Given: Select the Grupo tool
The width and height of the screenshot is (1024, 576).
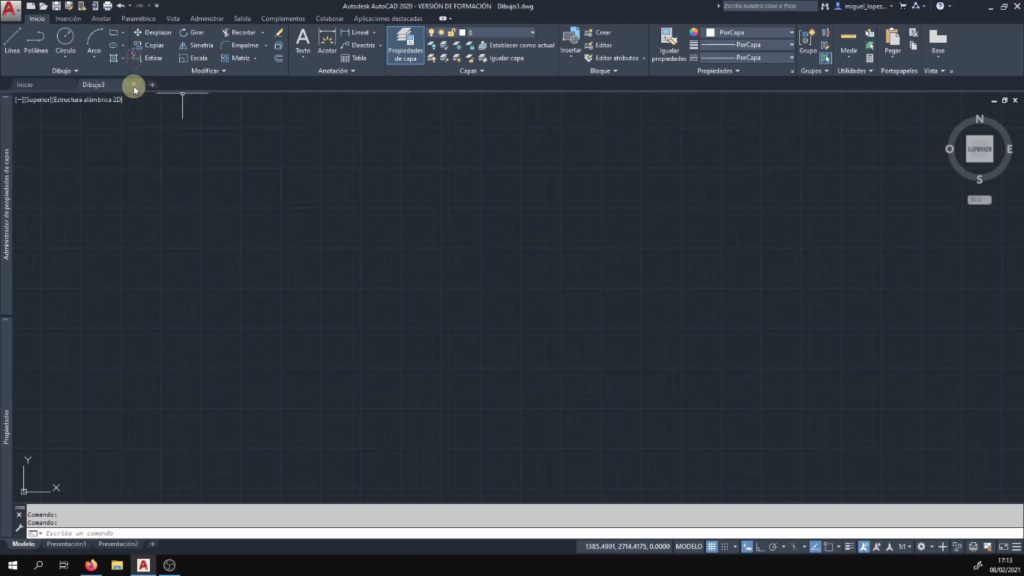Looking at the screenshot, I should point(807,40).
